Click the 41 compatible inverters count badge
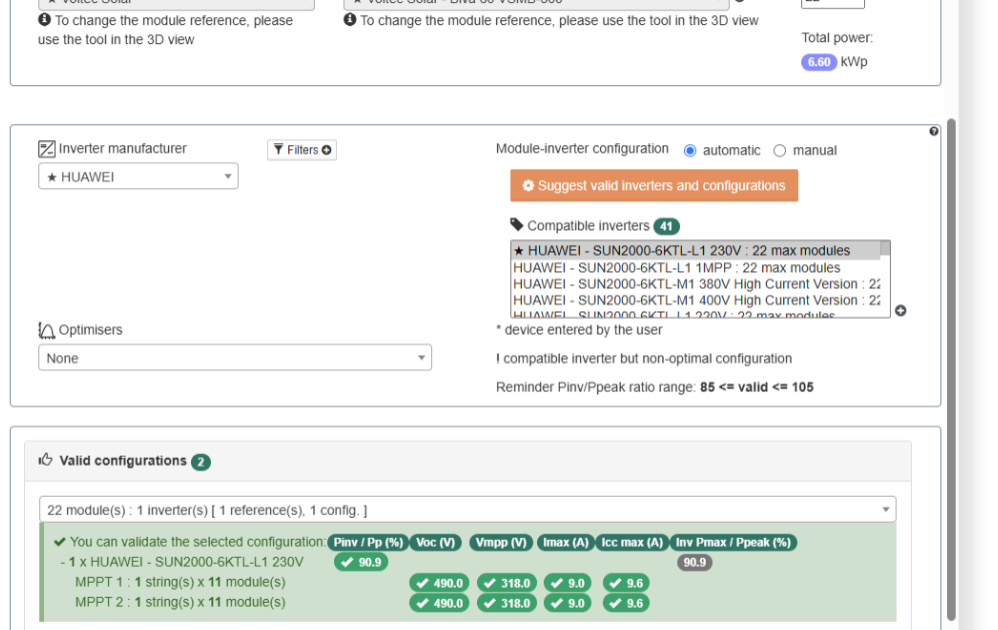The height and width of the screenshot is (630, 998). (x=666, y=226)
